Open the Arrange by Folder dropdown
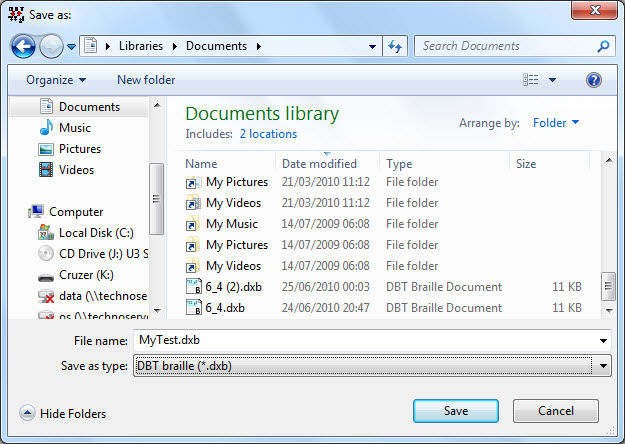The height and width of the screenshot is (444, 625). [556, 123]
